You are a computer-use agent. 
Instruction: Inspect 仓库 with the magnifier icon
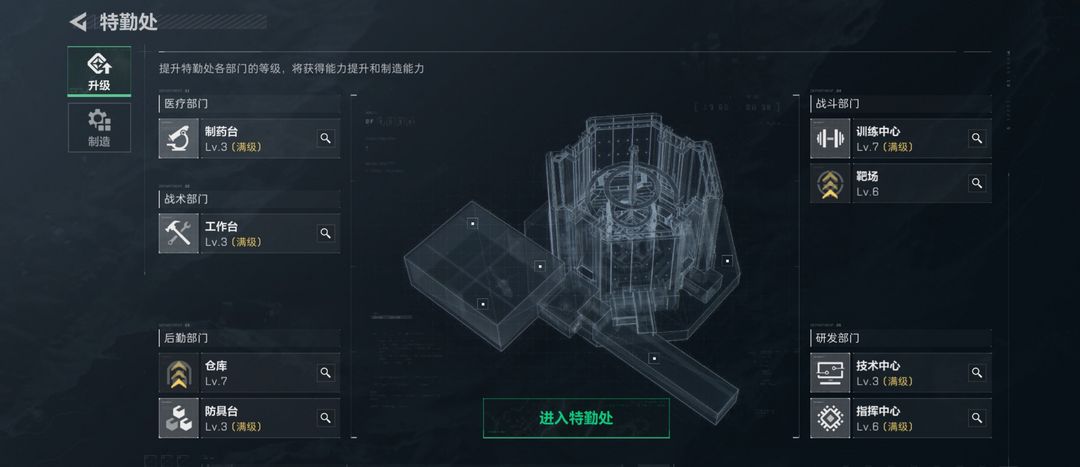point(326,373)
